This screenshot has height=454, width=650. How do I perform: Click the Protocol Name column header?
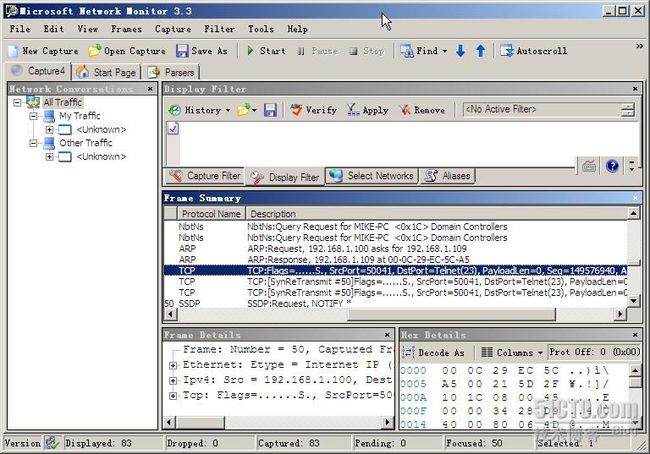pos(211,214)
